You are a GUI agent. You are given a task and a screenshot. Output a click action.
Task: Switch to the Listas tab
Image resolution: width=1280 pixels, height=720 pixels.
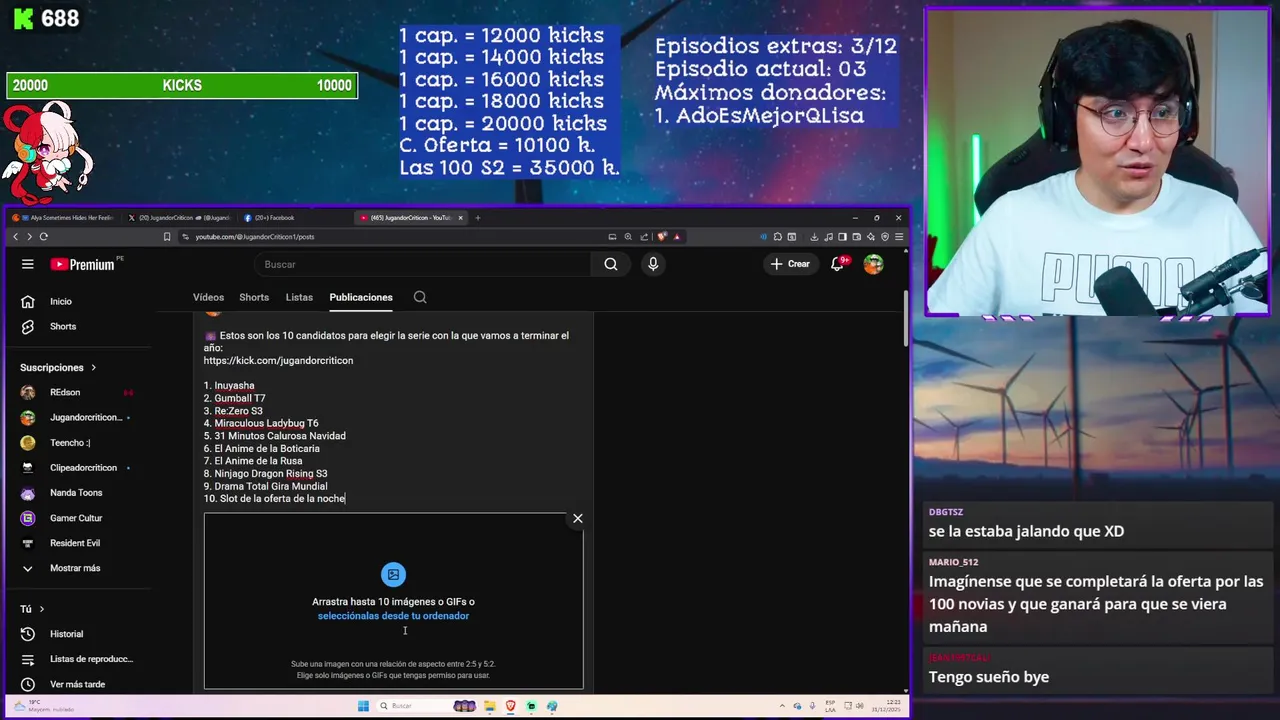point(299,297)
